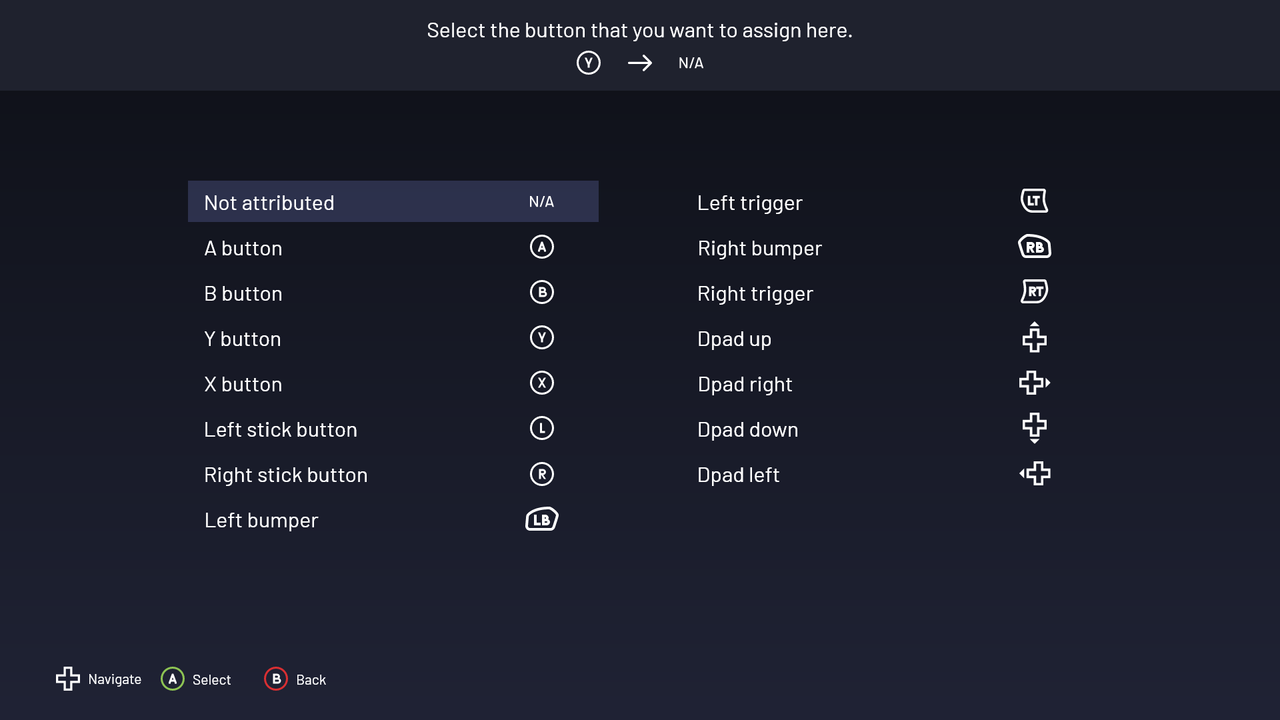The height and width of the screenshot is (720, 1280).
Task: Click the Y icon in the header
Action: point(589,63)
